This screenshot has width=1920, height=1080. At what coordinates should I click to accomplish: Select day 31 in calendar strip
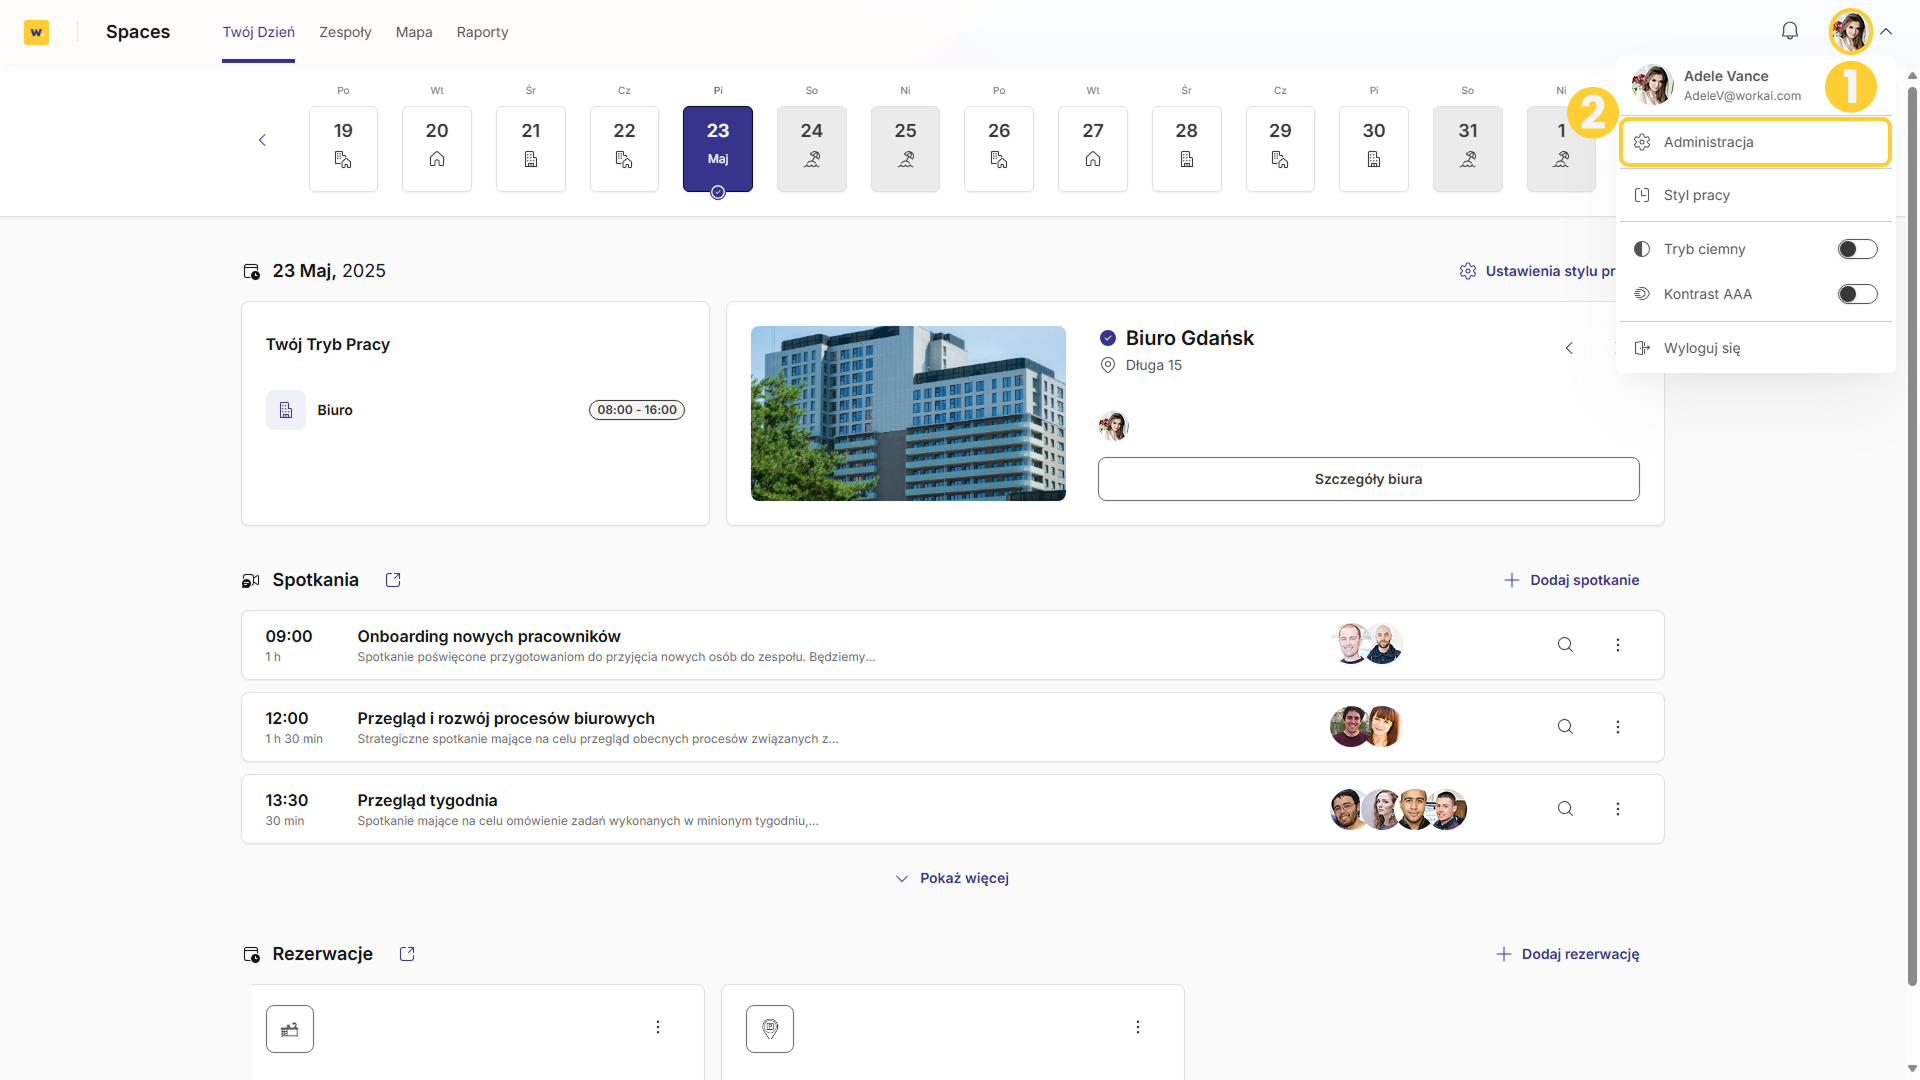click(x=1467, y=148)
